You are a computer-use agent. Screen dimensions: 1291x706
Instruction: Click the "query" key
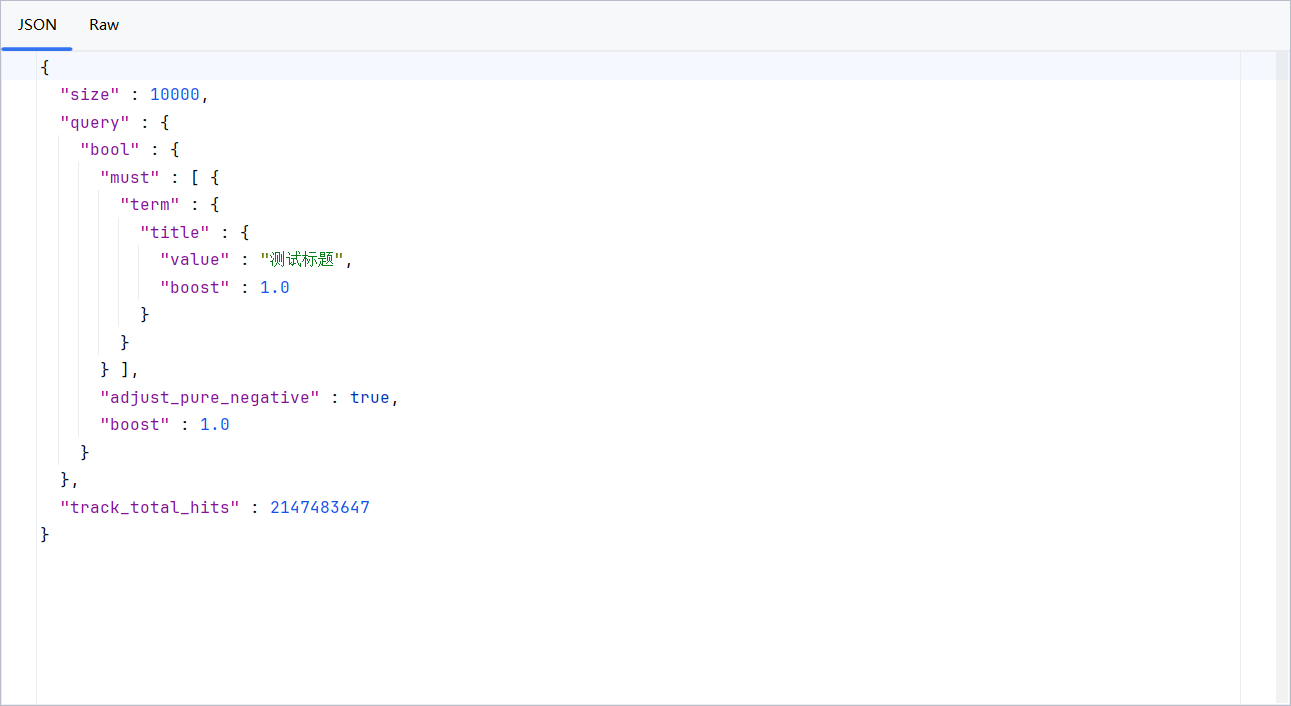(95, 123)
